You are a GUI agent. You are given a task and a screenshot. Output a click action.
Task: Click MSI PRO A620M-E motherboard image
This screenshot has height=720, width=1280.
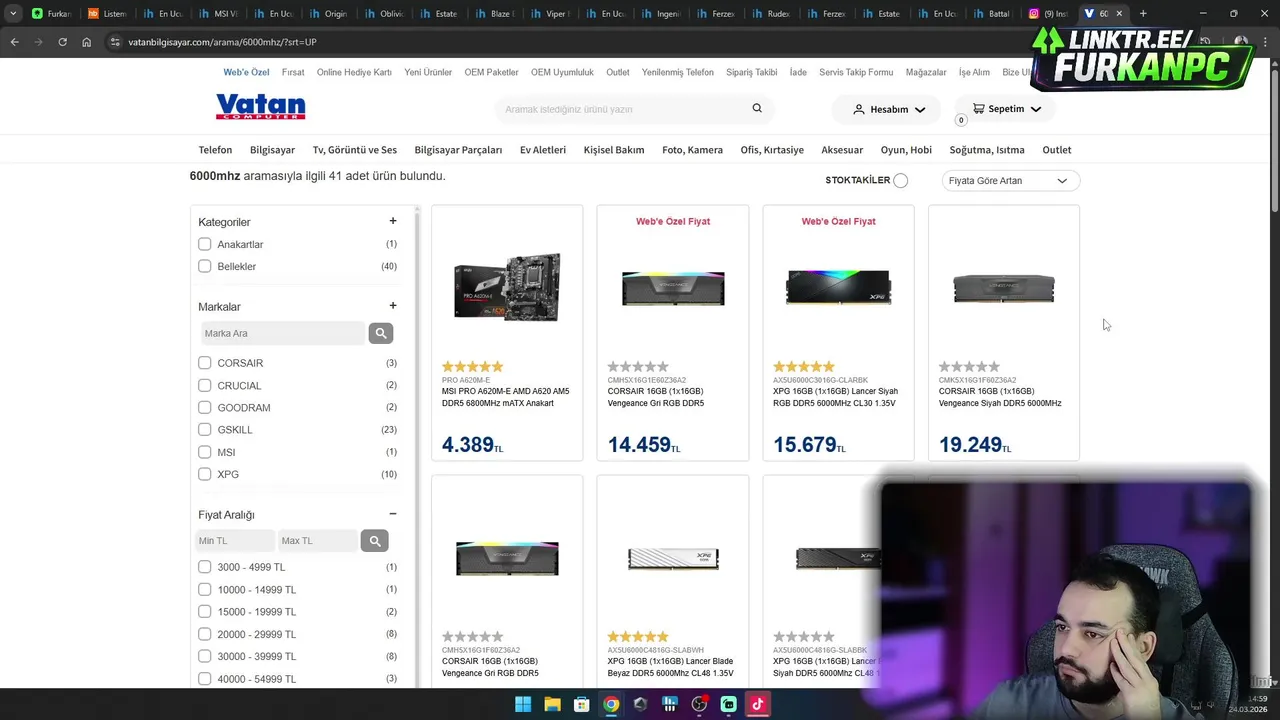pyautogui.click(x=507, y=288)
